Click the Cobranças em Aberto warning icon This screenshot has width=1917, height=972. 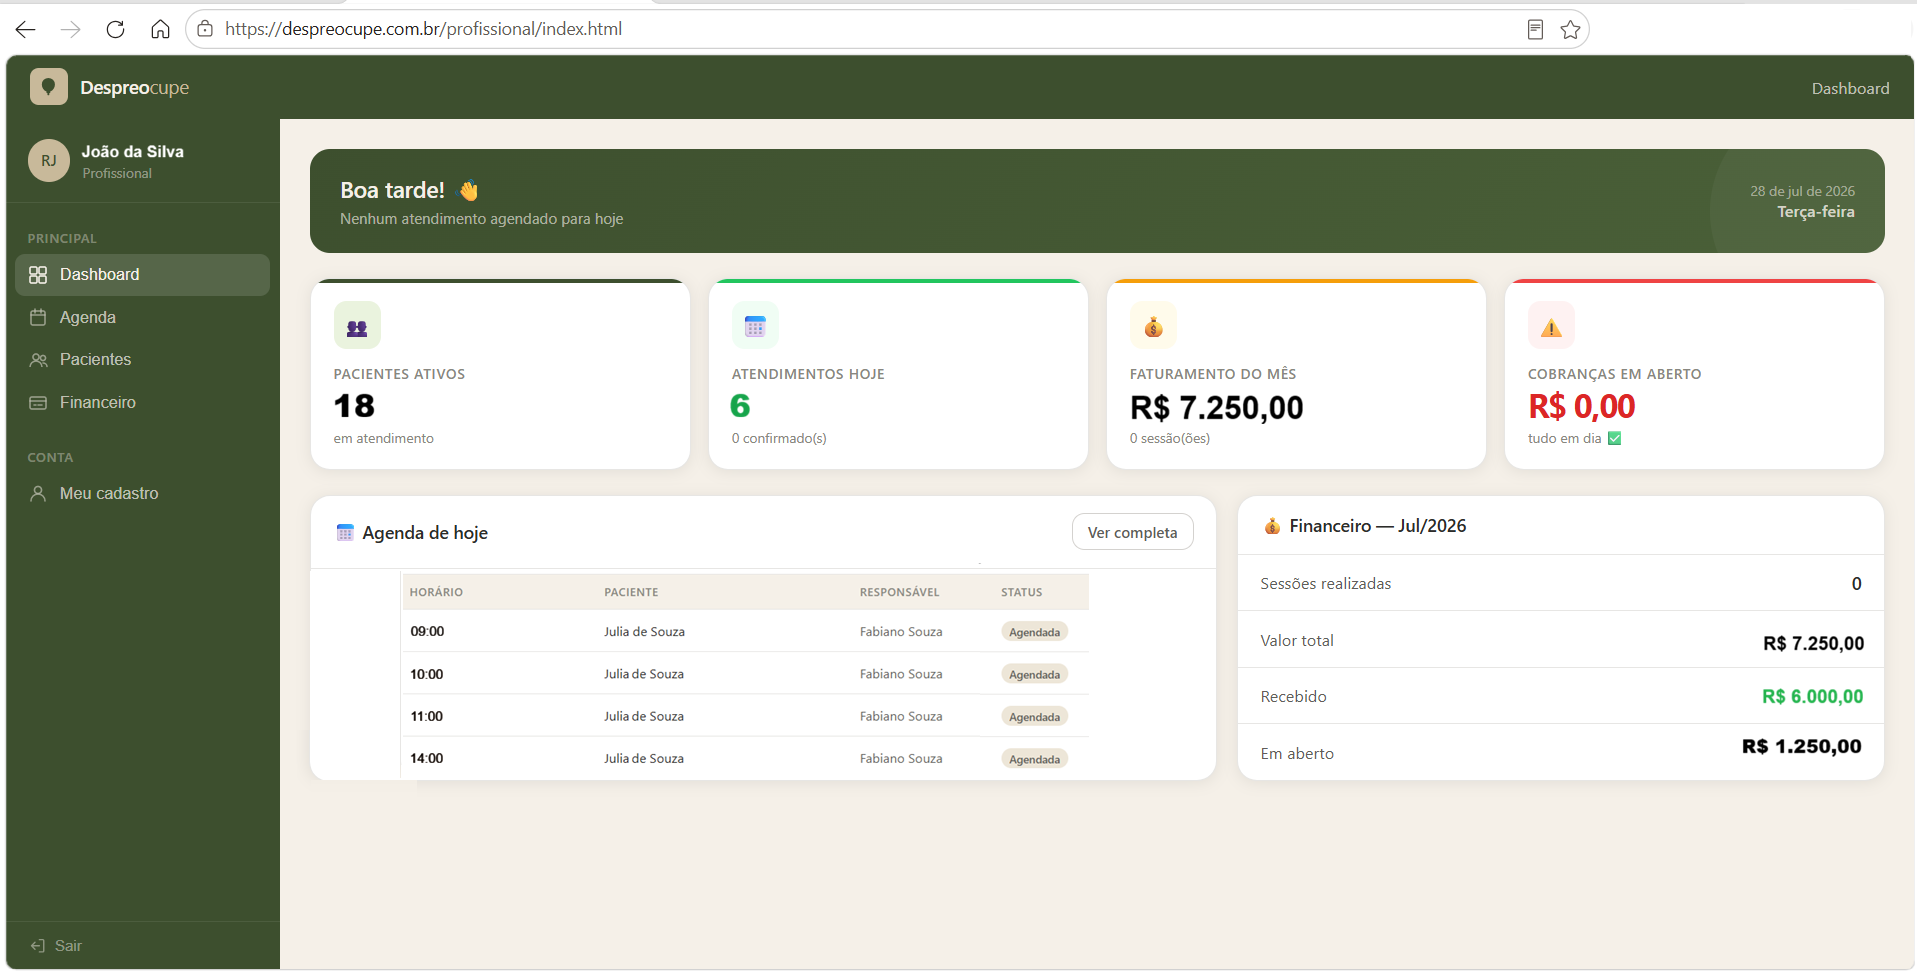(x=1551, y=326)
